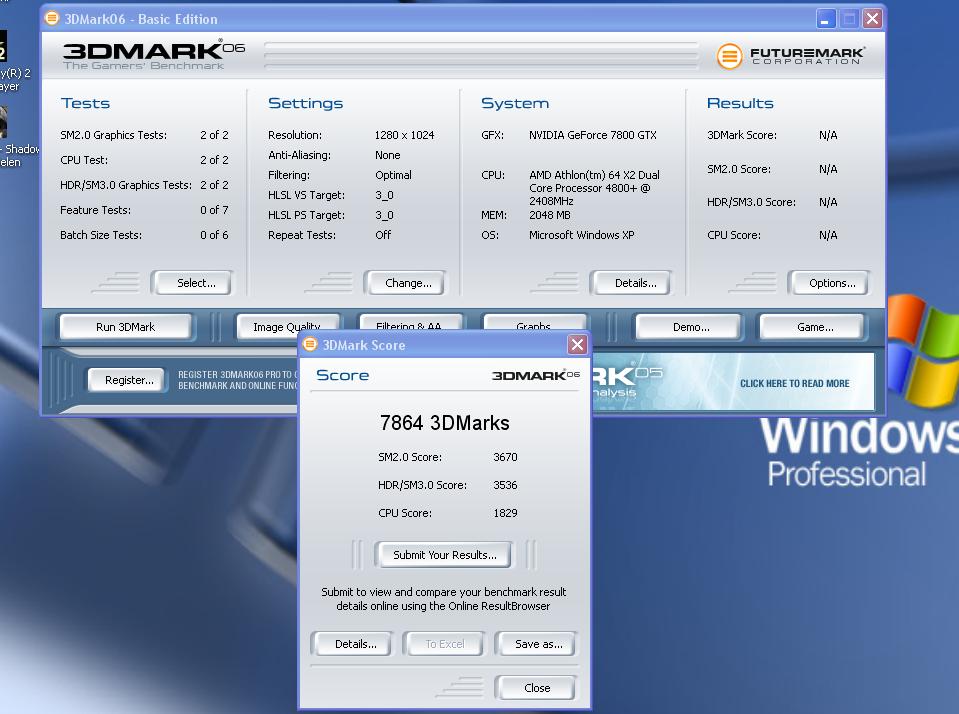Click the 'HLSL PS Target:' label

(306, 215)
